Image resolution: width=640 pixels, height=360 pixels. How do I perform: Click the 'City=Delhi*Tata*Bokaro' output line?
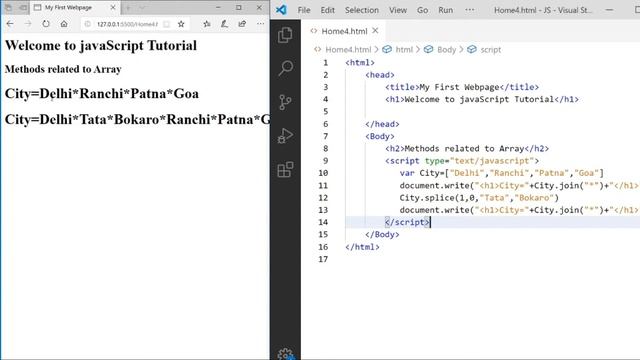coord(137,120)
